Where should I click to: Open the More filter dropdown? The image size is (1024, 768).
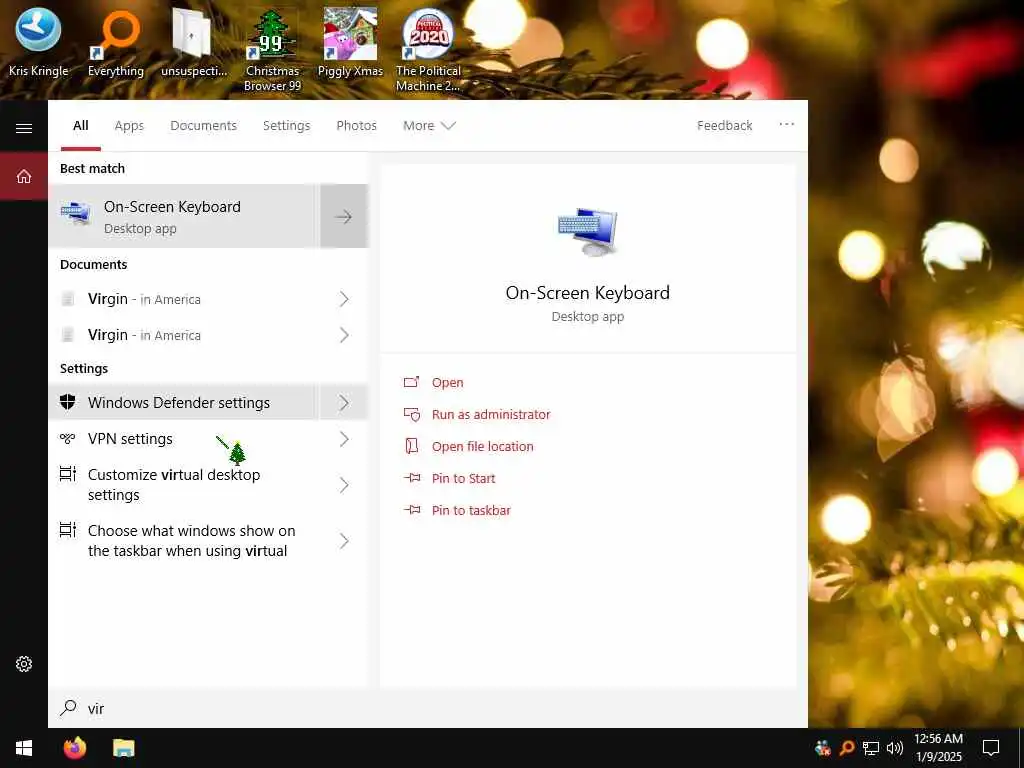point(429,125)
